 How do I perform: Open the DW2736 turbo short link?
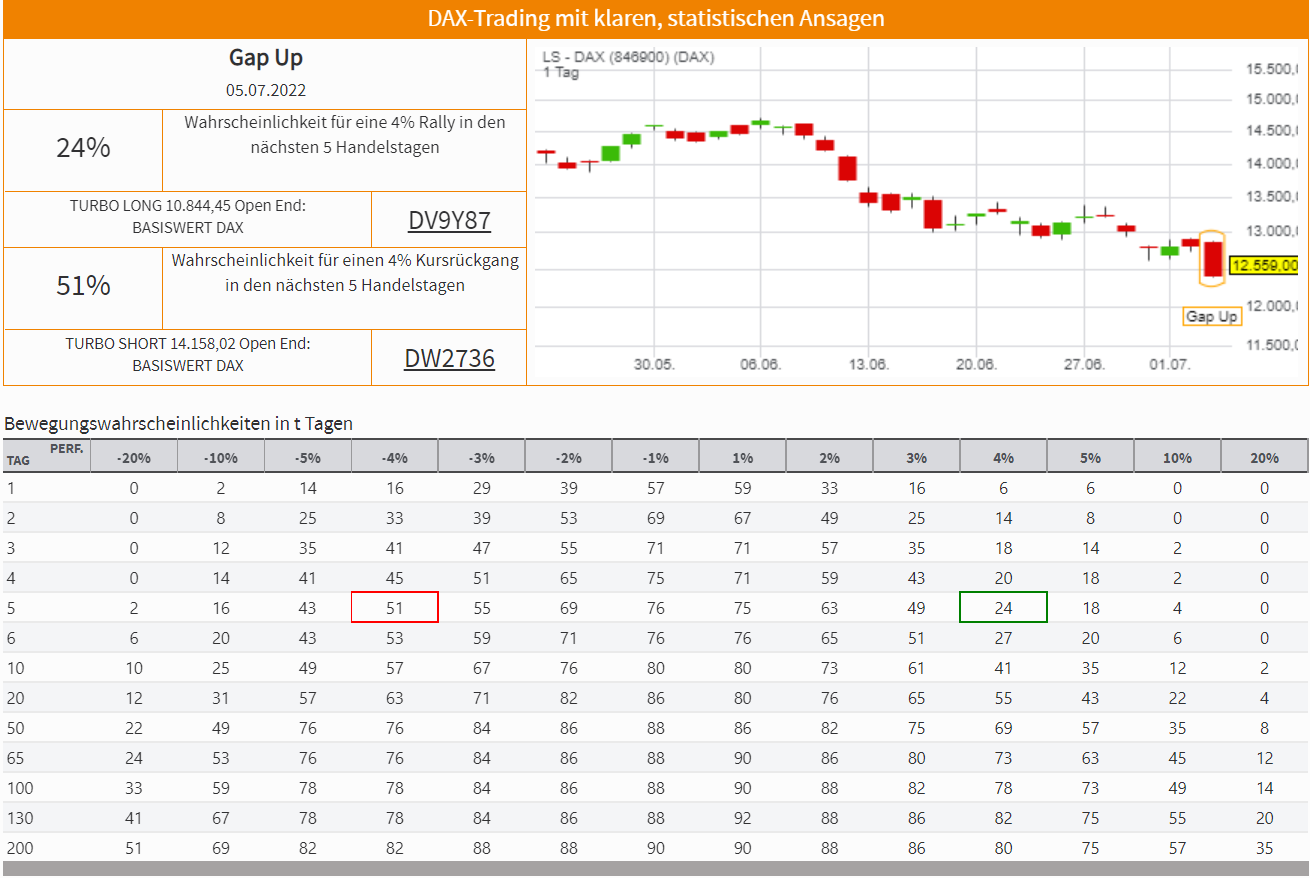(x=449, y=358)
